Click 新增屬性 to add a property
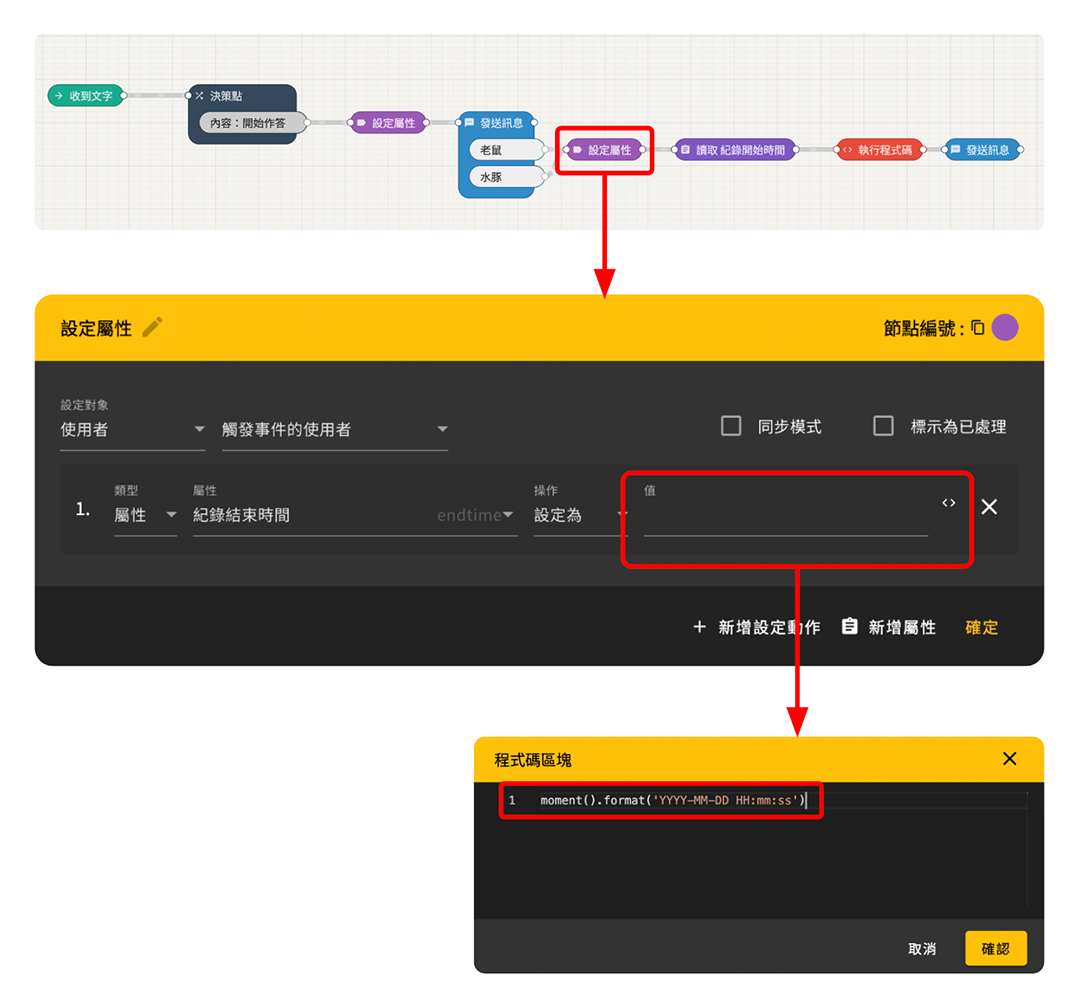This screenshot has height=997, width=1080. 889,627
